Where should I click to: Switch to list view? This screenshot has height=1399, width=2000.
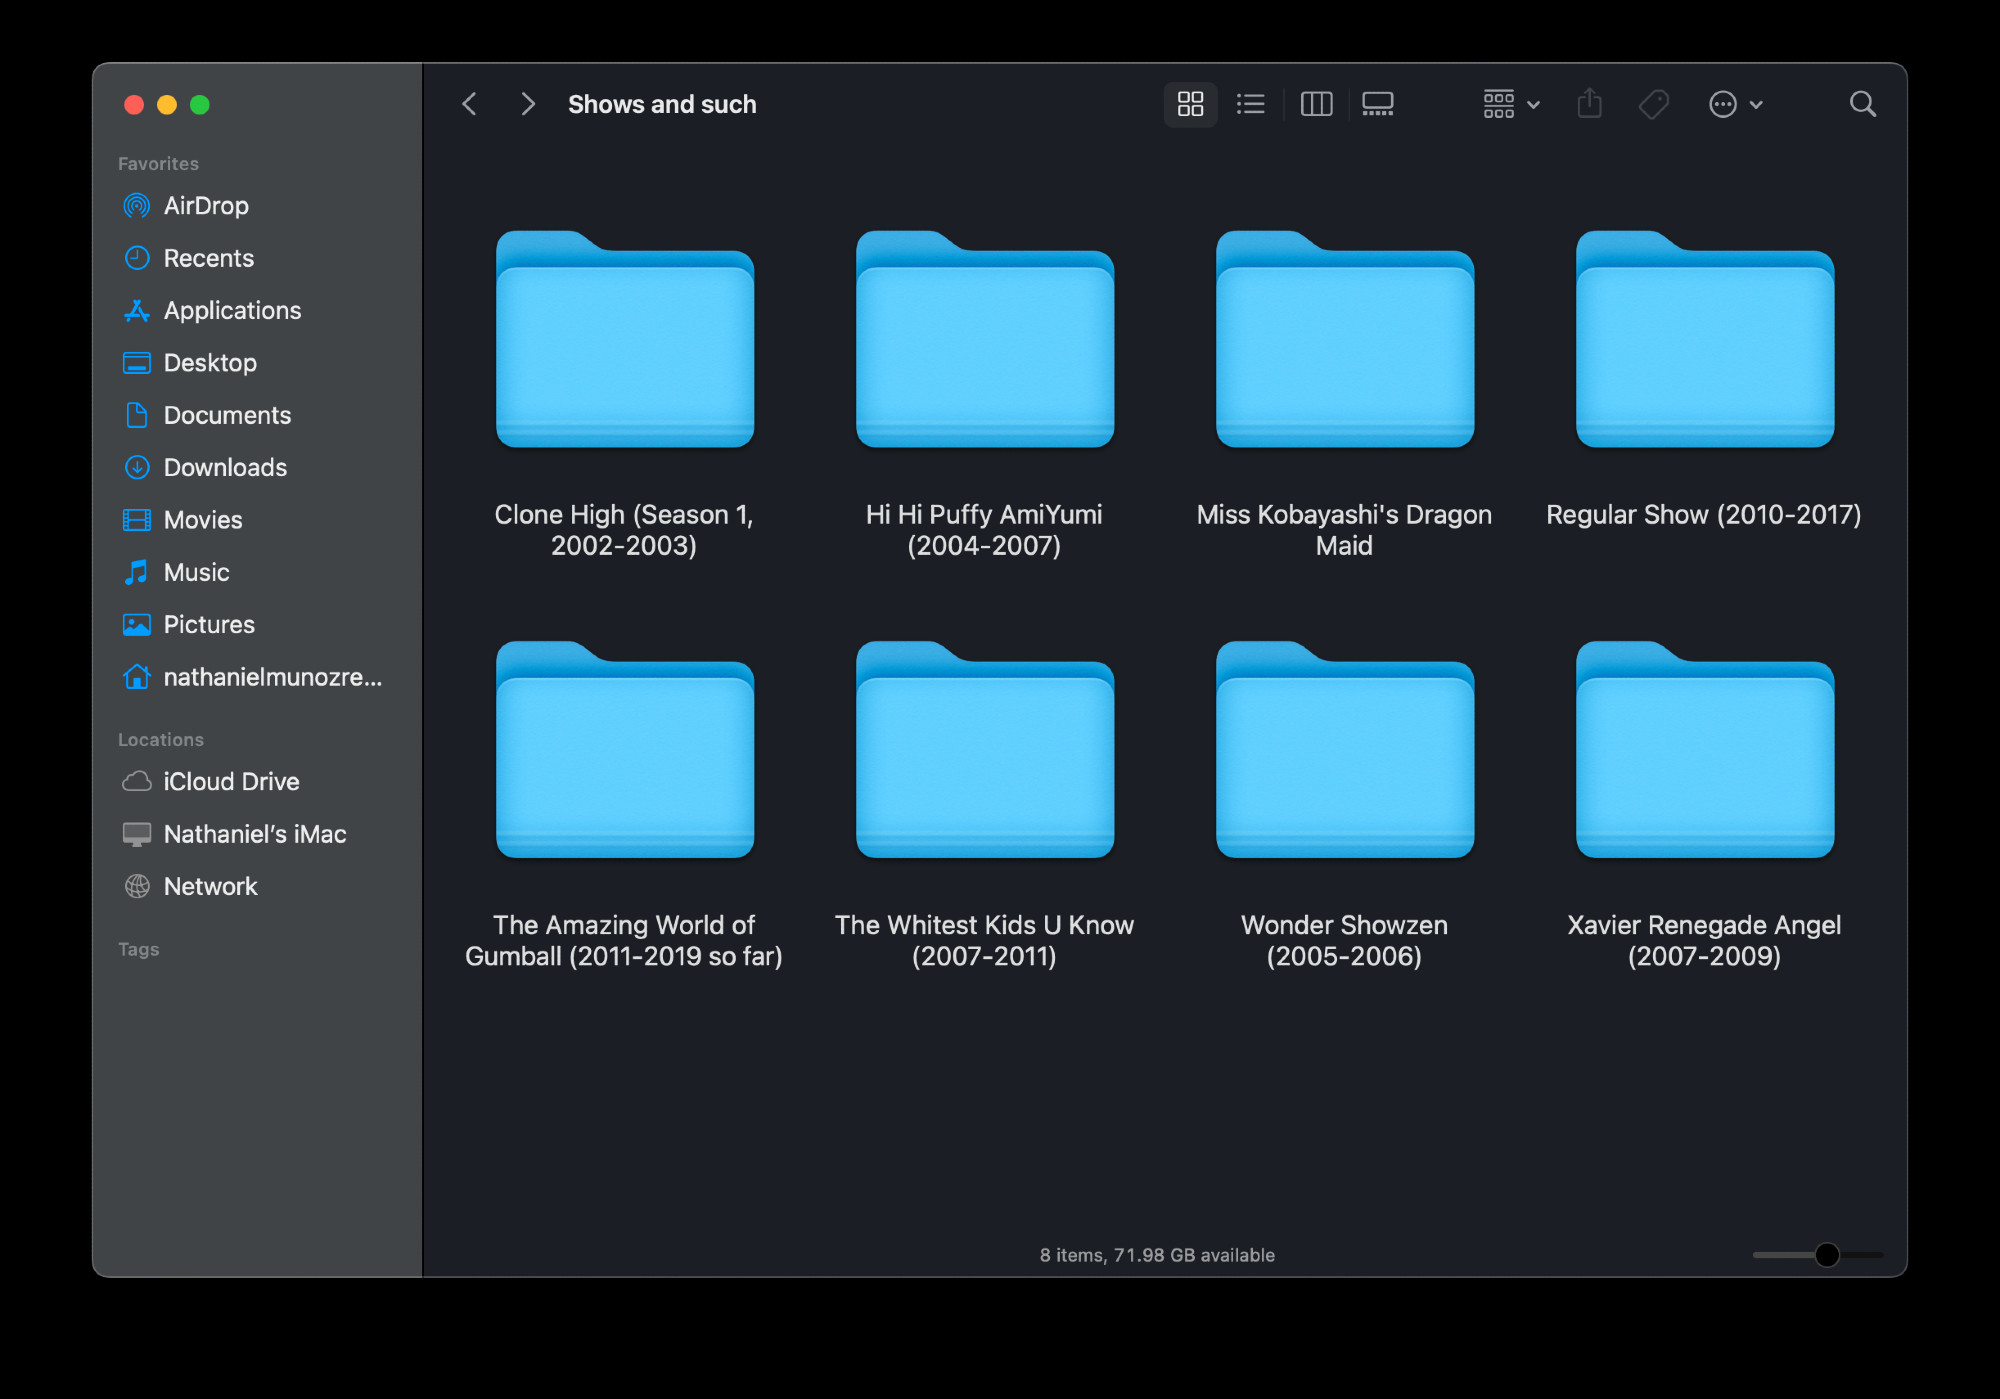1250,104
